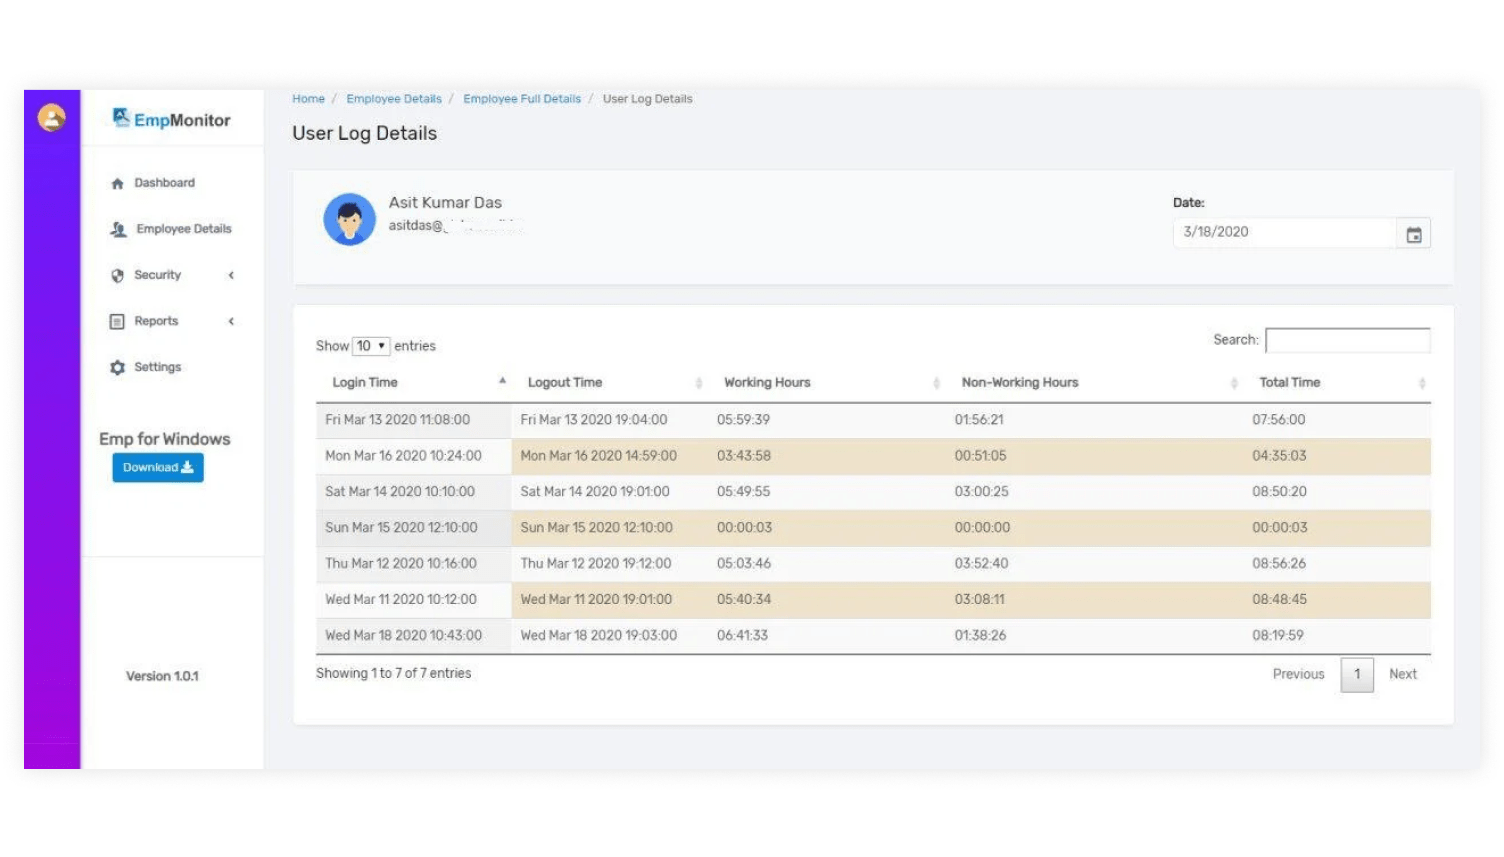The image size is (1504, 857).
Task: Click the Security shield icon
Action: tap(117, 275)
